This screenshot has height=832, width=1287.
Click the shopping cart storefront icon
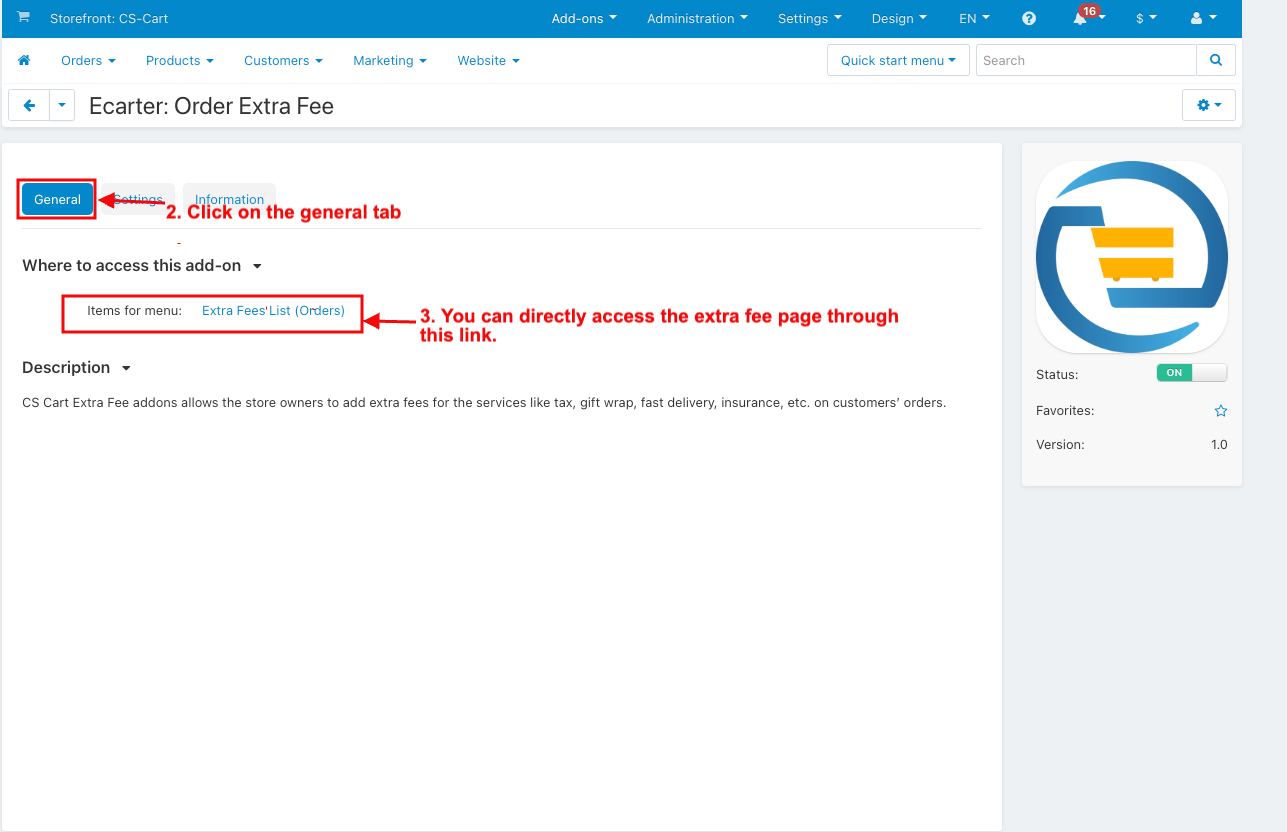(23, 18)
